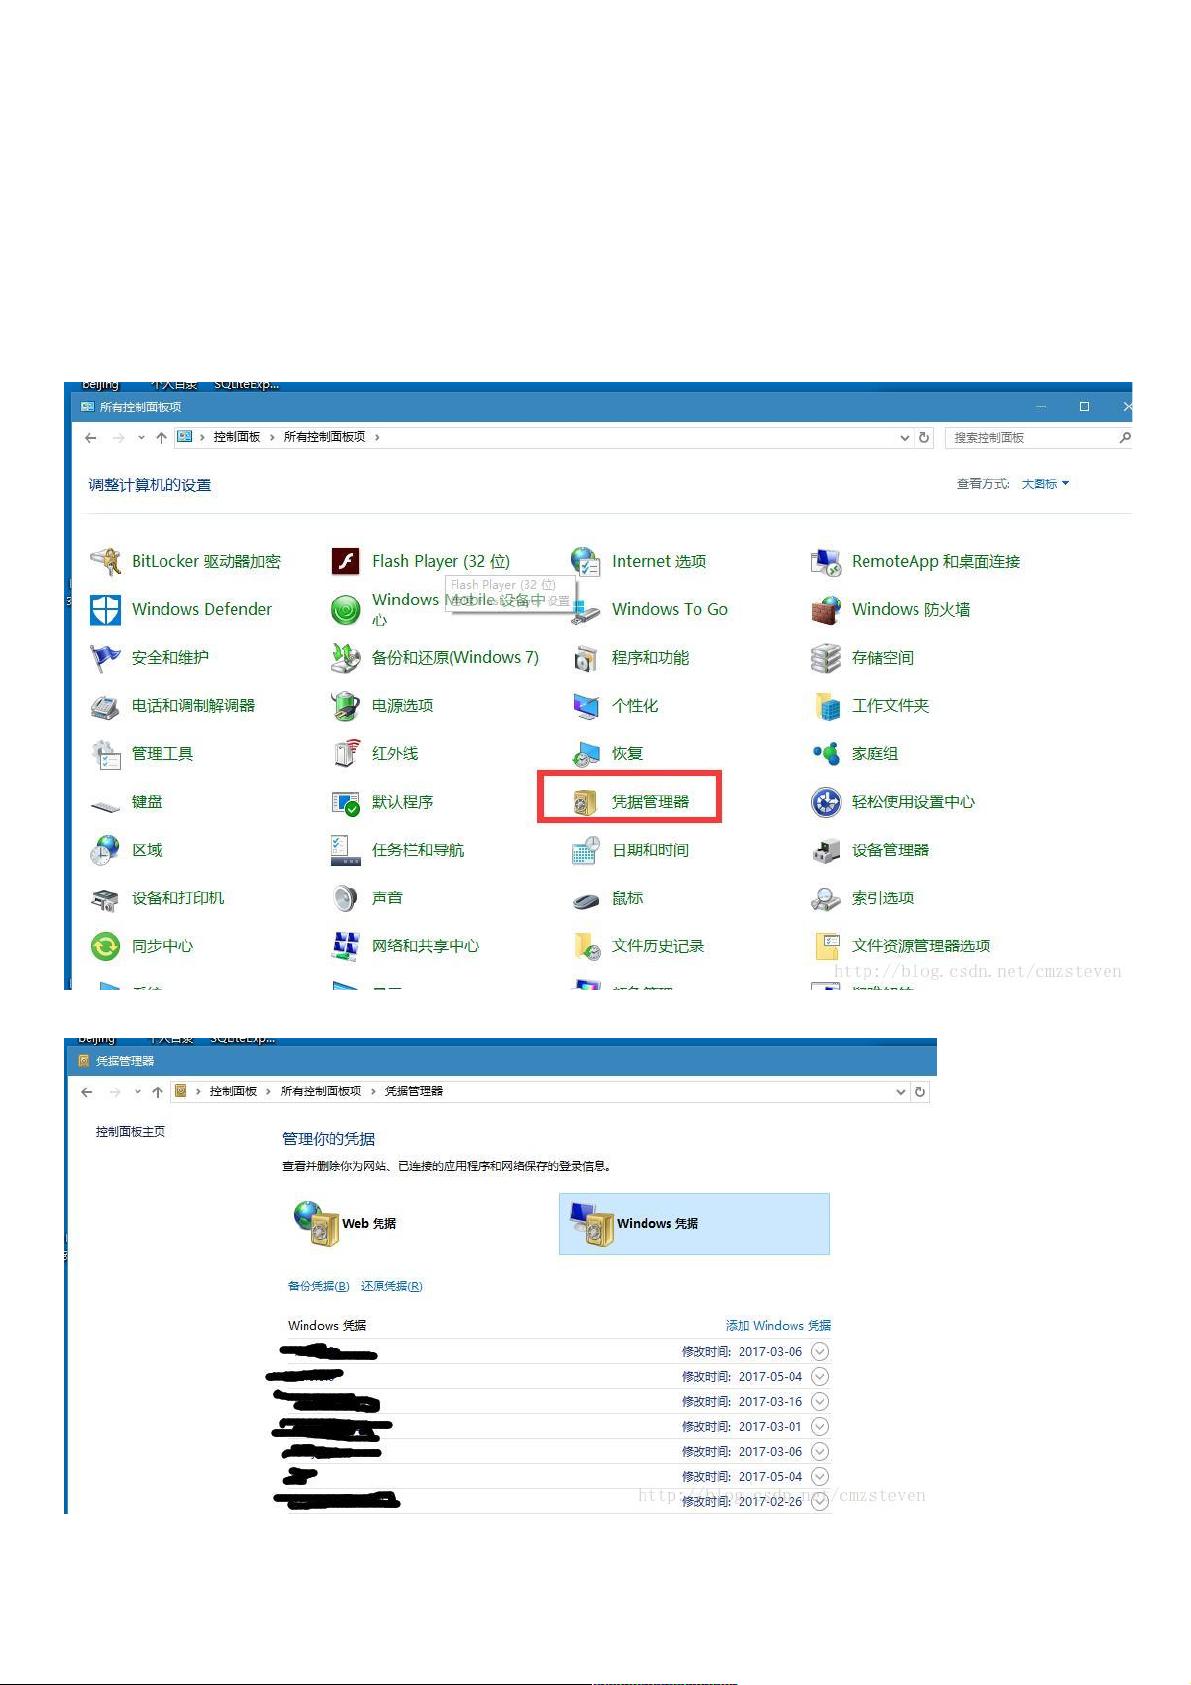Open Windows Defender shield icon
This screenshot has height=1685, width=1191.
click(x=105, y=610)
